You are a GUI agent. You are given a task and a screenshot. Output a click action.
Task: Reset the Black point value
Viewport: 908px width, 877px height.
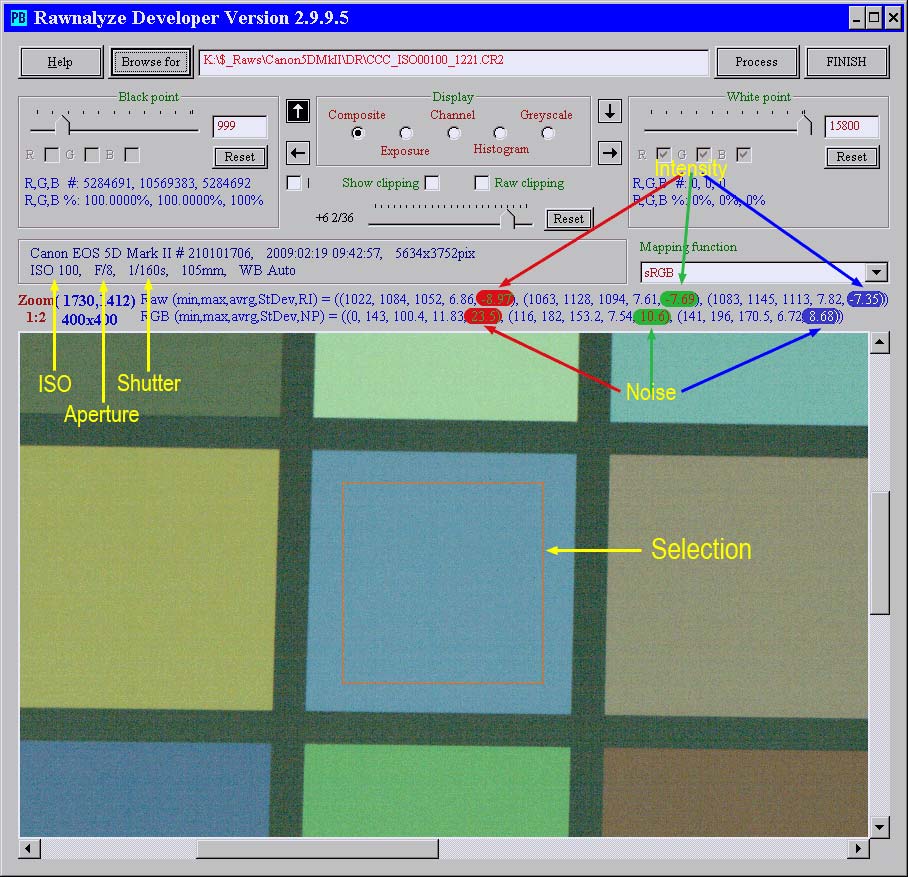click(x=240, y=157)
